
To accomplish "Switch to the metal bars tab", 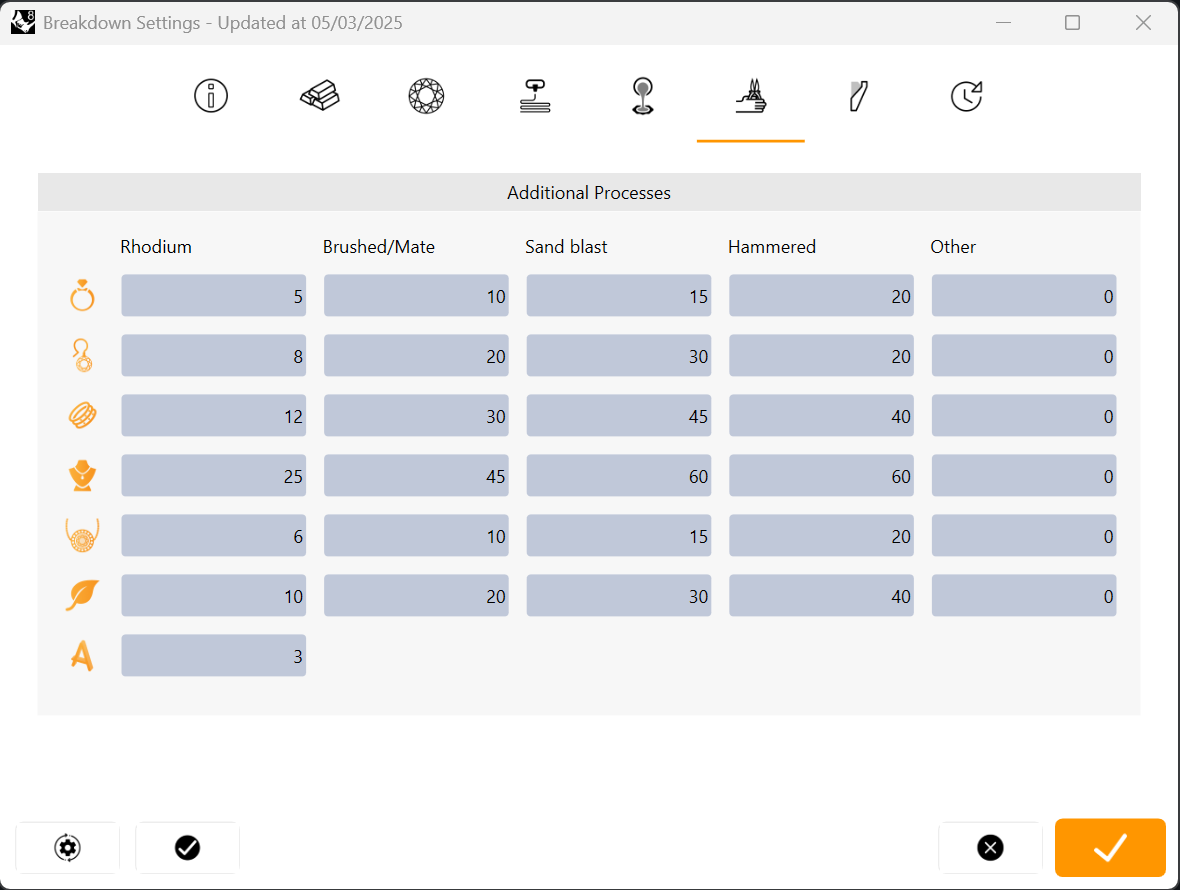I will click(x=320, y=96).
